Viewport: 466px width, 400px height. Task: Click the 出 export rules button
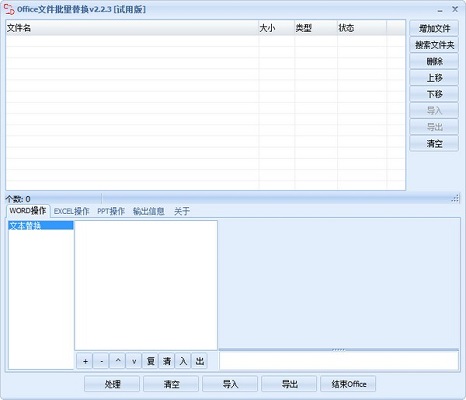[199, 361]
